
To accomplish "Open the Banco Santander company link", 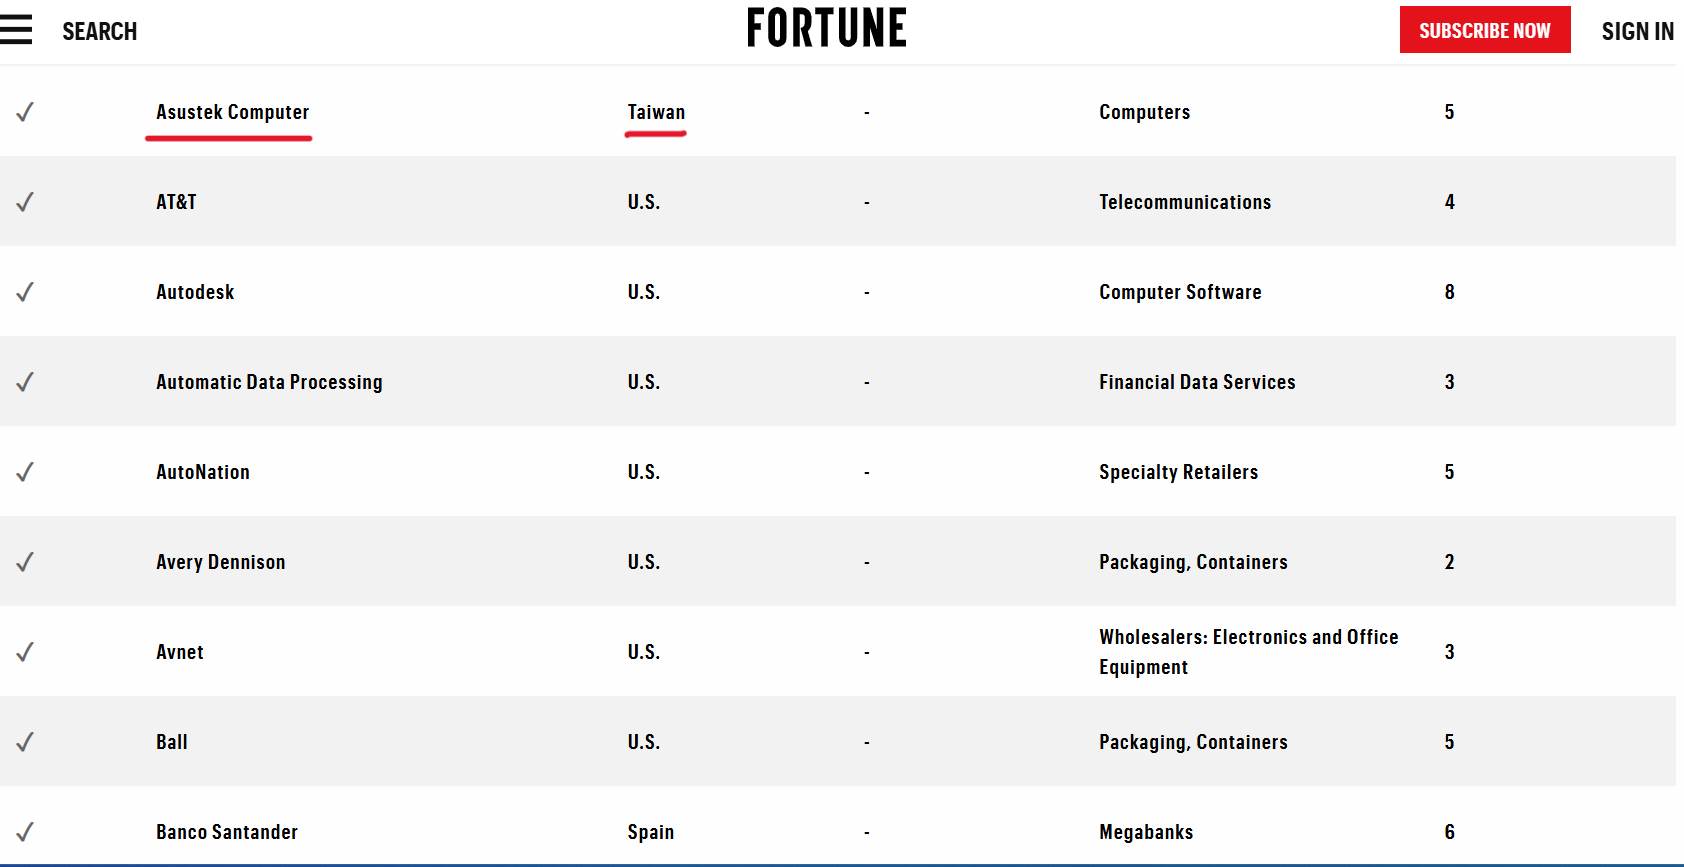I will (227, 832).
